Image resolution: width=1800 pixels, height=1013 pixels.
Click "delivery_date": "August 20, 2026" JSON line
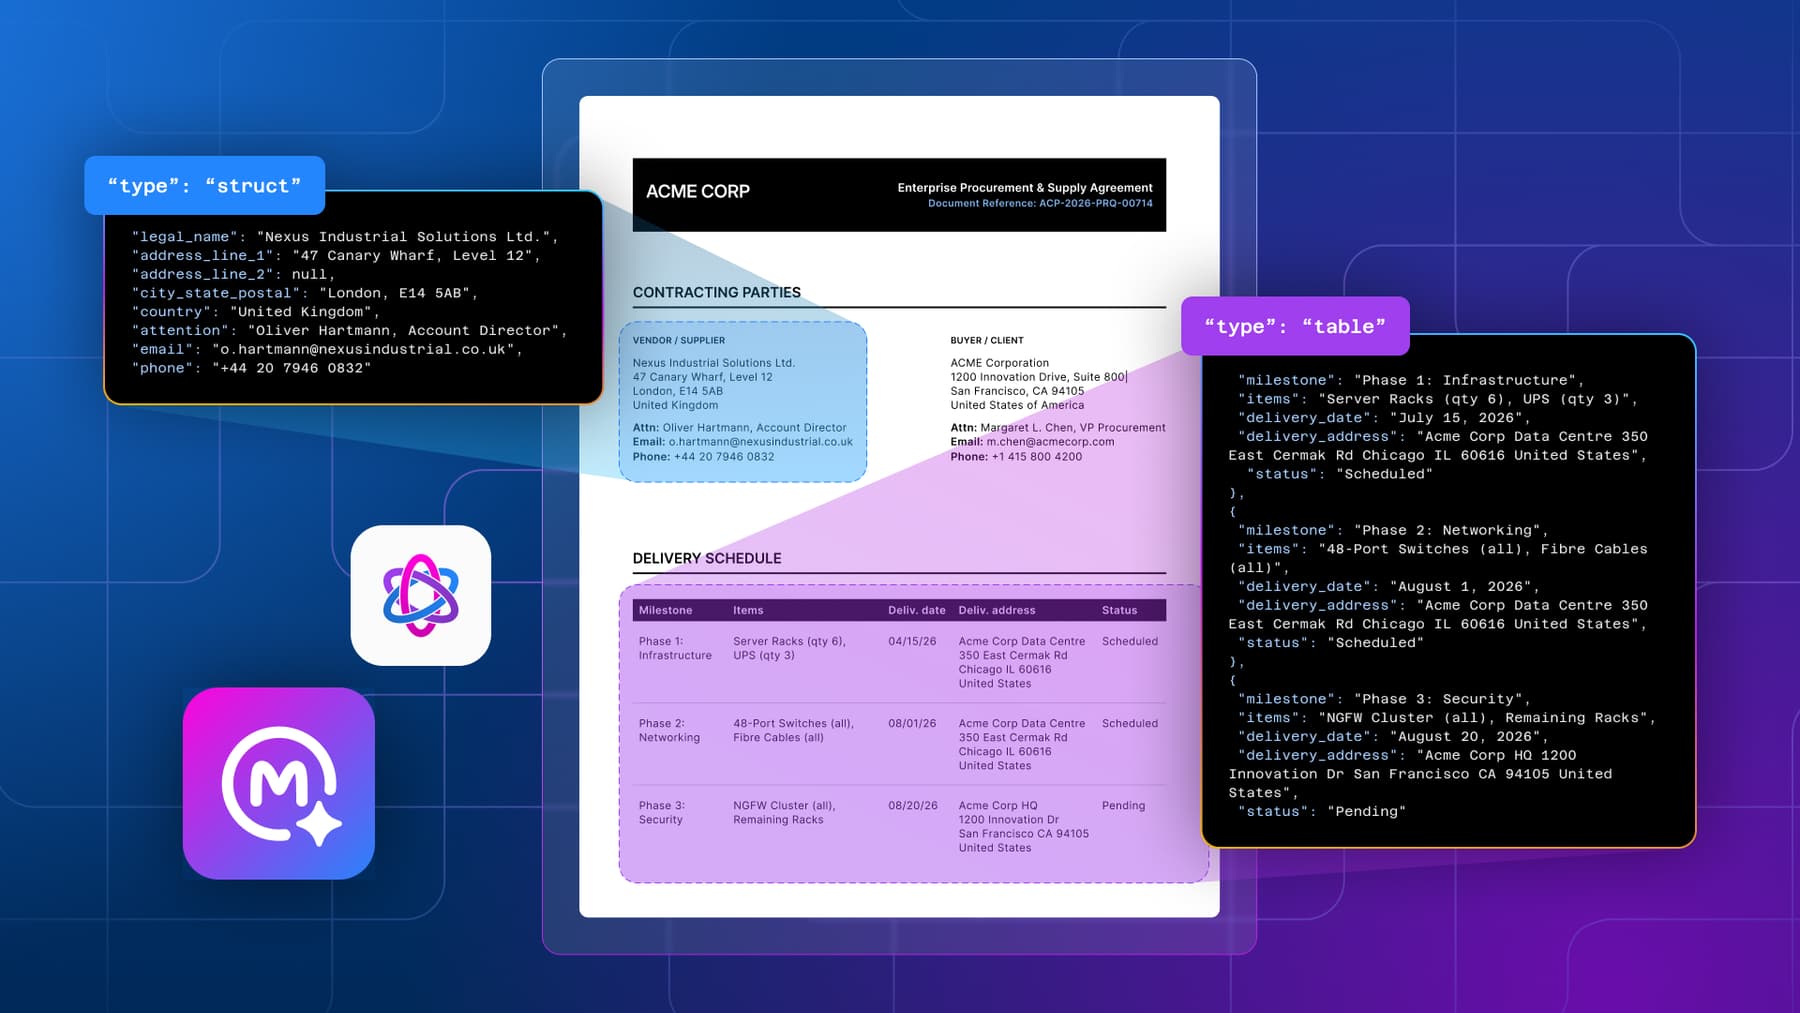click(x=1393, y=737)
